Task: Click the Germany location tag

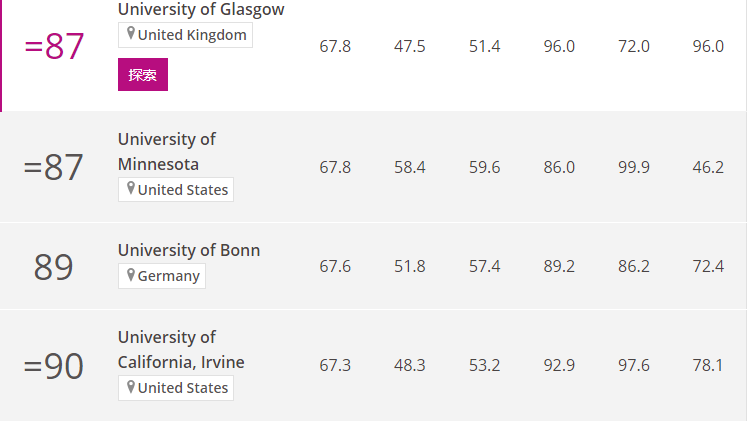Action: tap(162, 276)
